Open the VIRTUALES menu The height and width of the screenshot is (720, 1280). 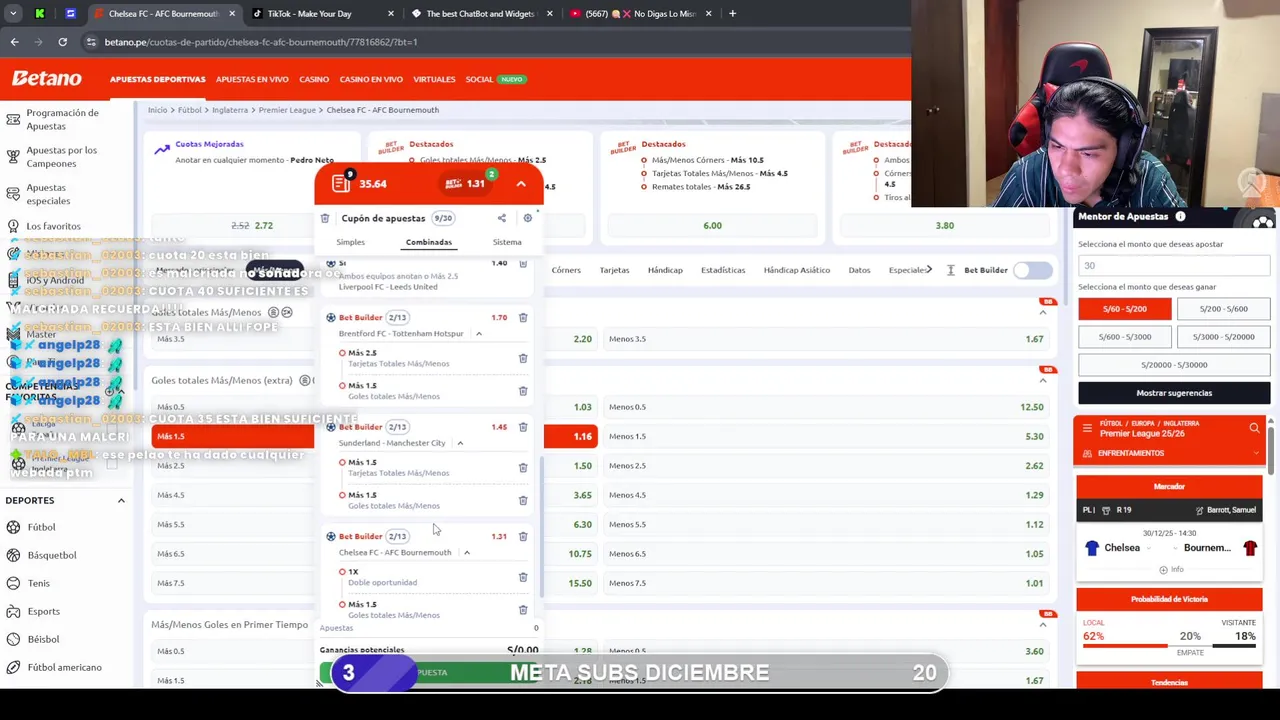click(x=434, y=79)
